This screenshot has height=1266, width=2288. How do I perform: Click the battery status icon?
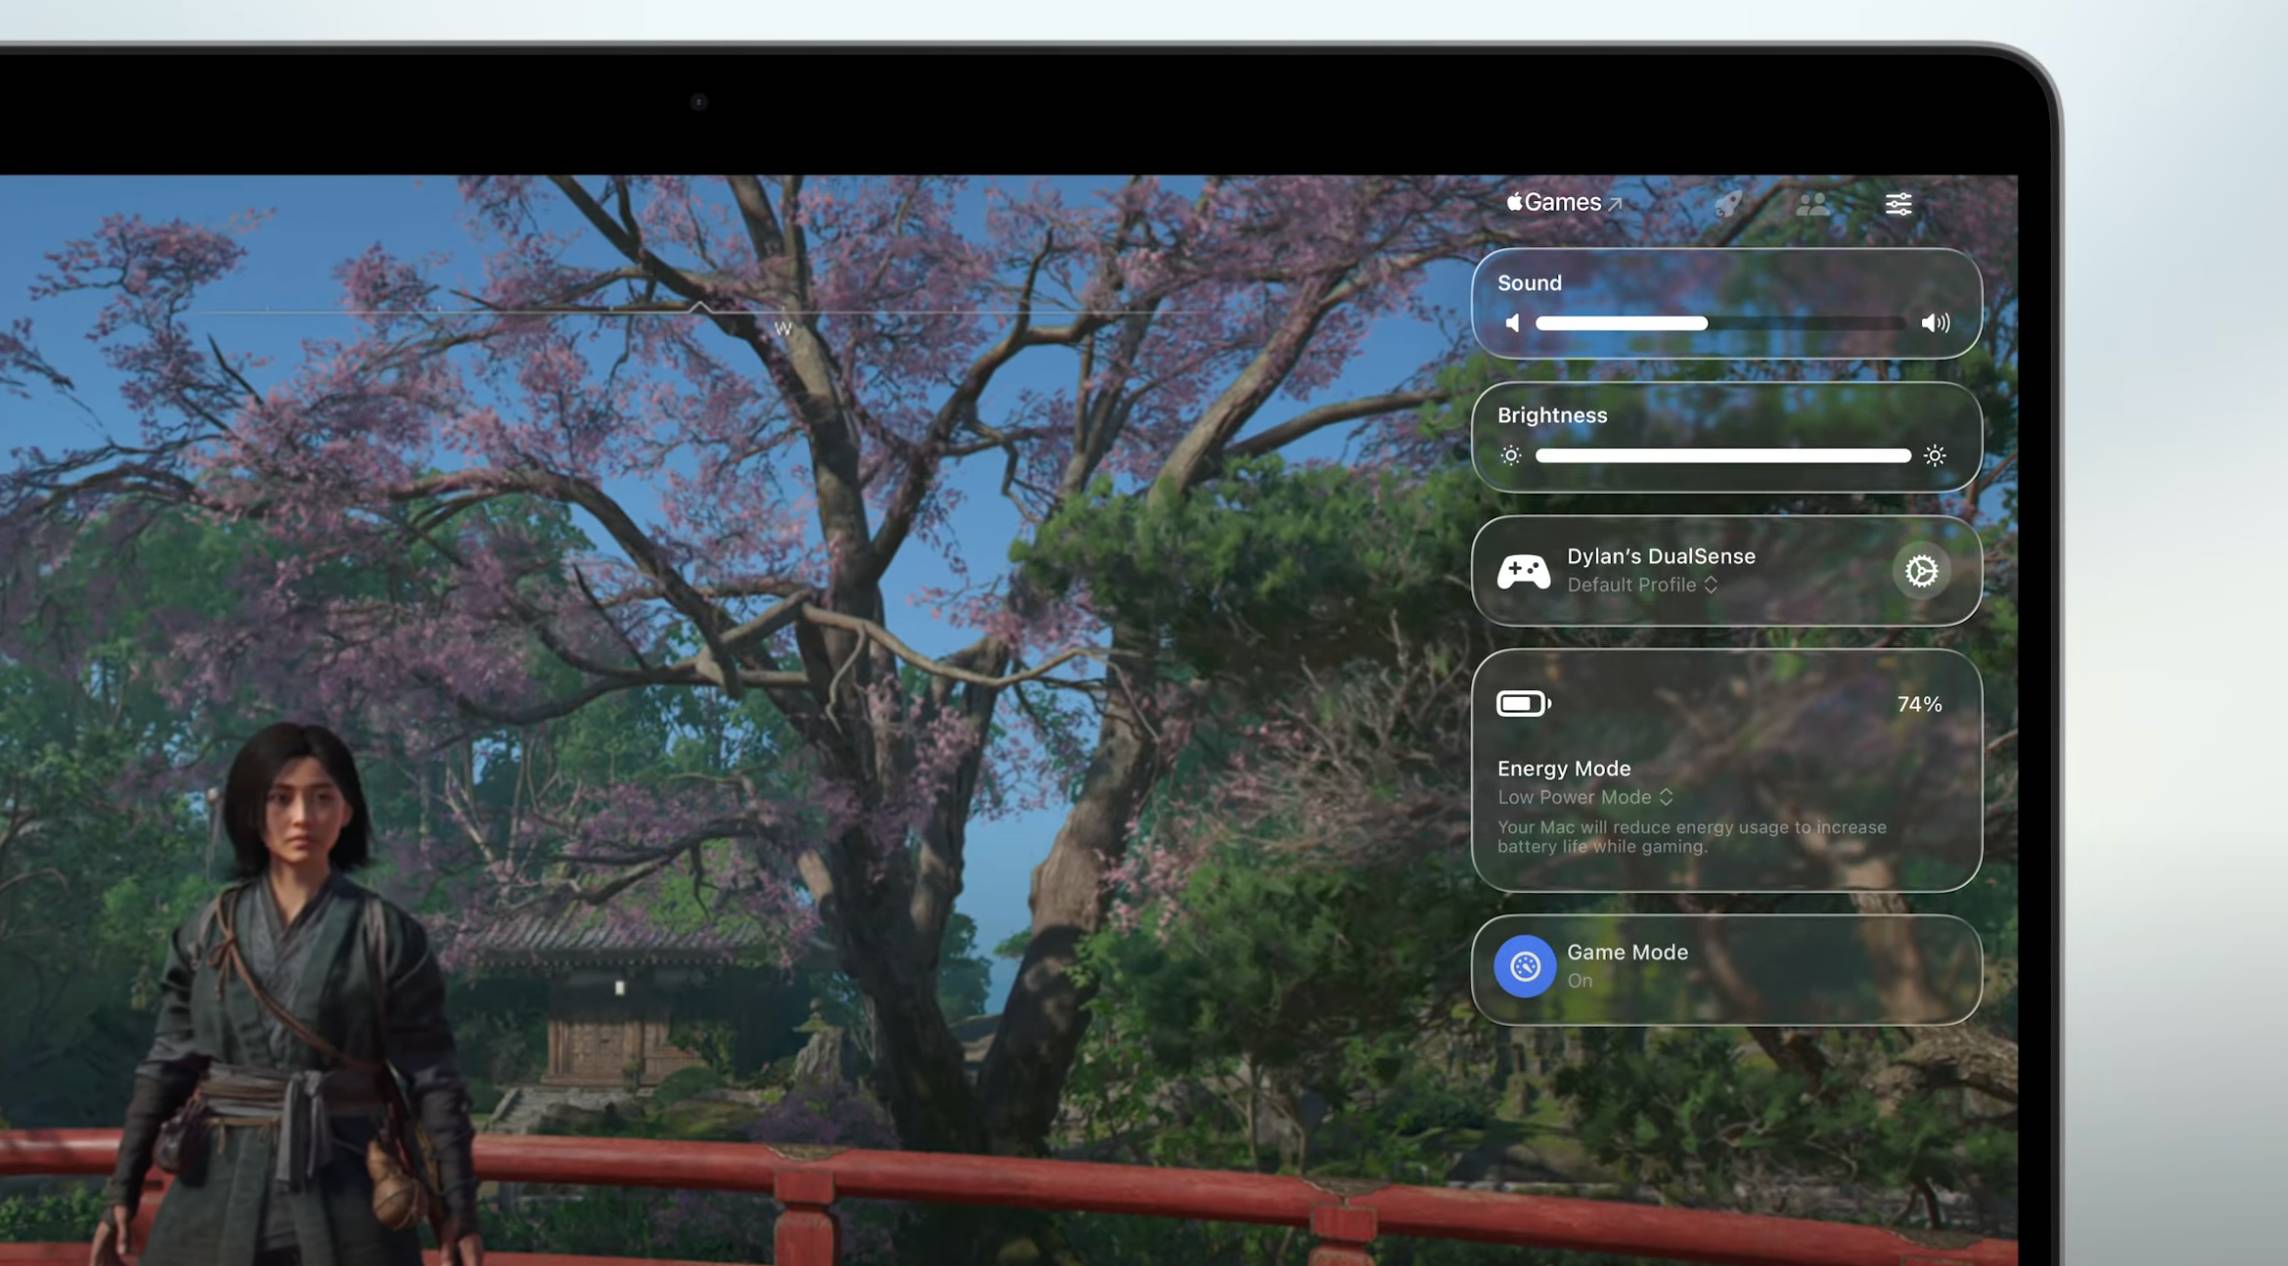click(x=1523, y=704)
